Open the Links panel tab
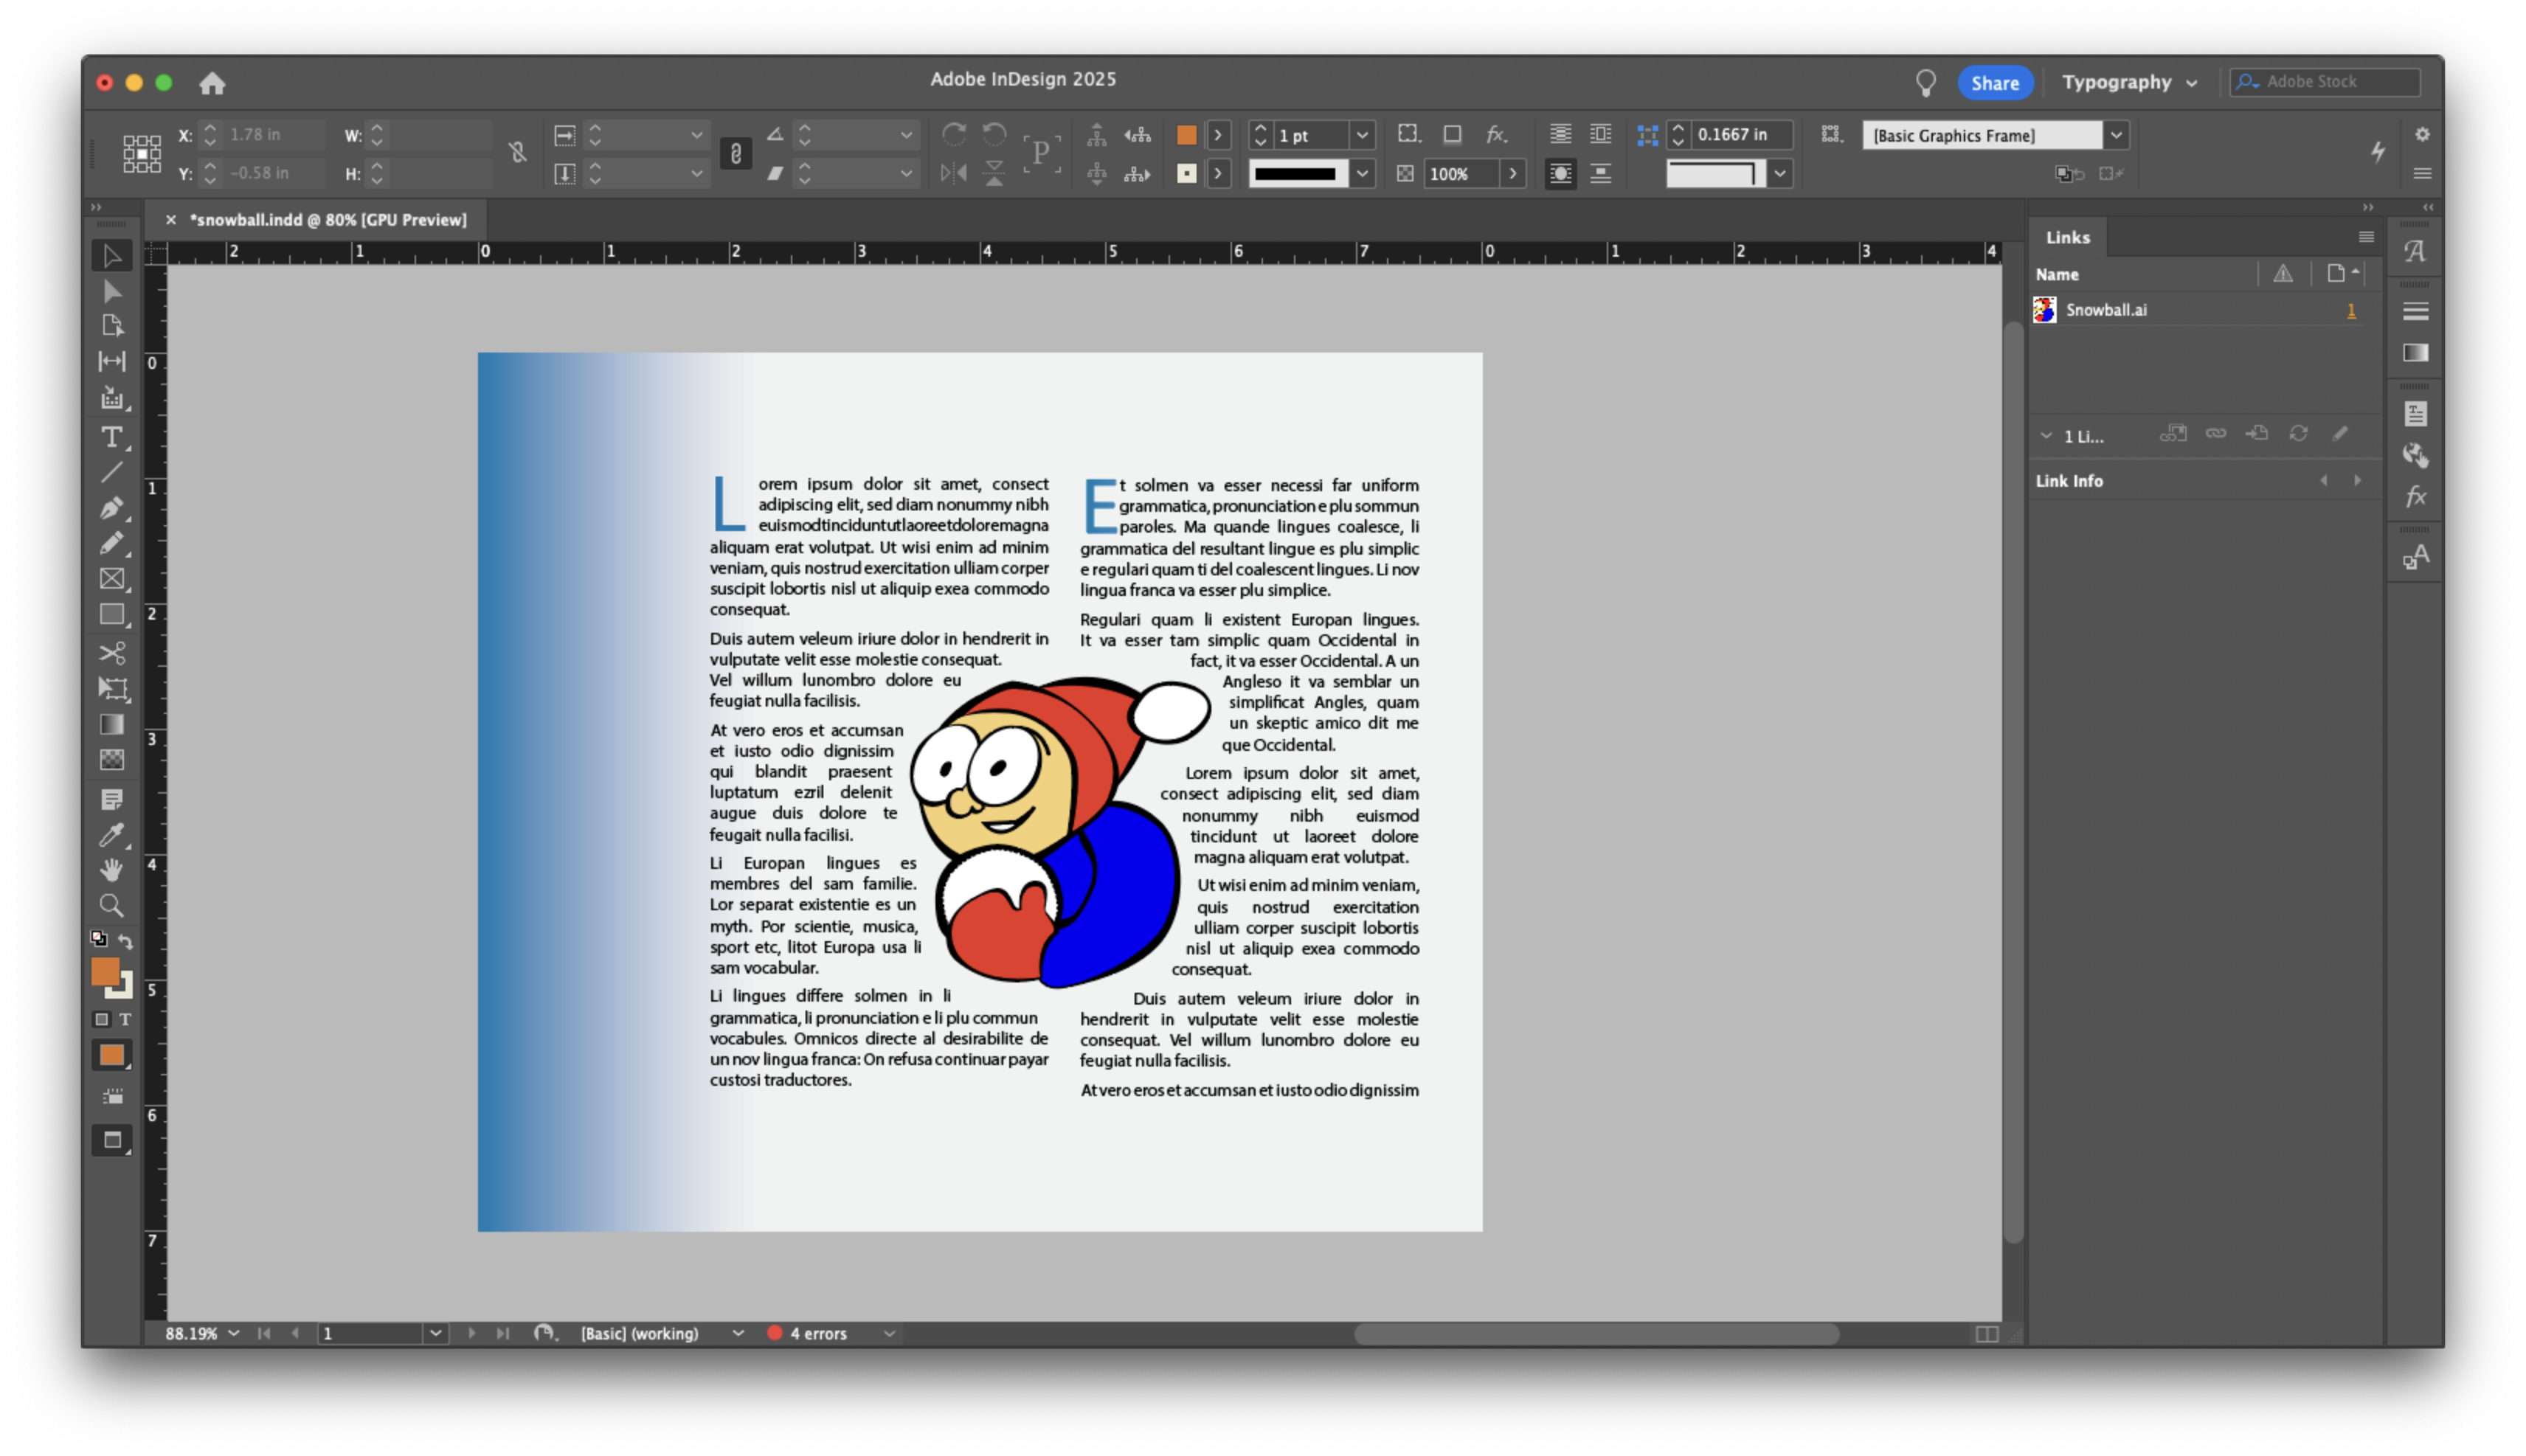This screenshot has width=2526, height=1456. (2067, 237)
